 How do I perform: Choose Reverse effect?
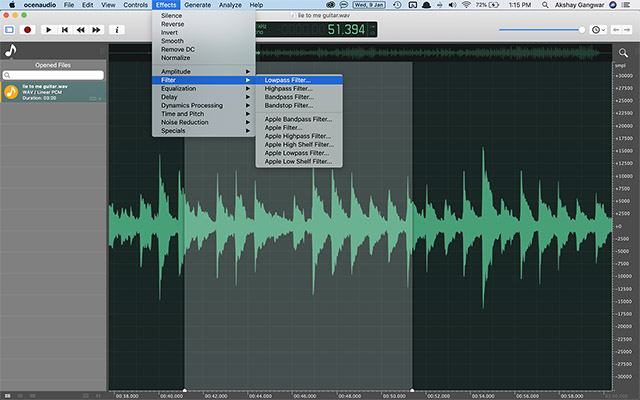click(204, 24)
